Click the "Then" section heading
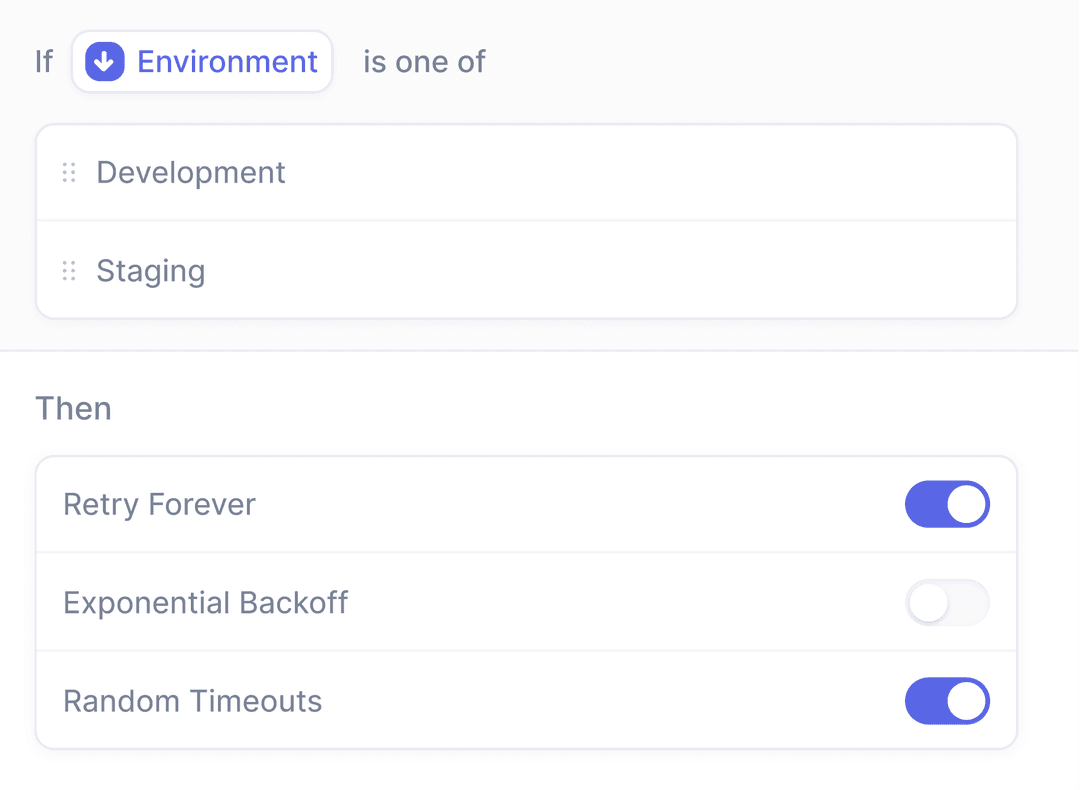The height and width of the screenshot is (790, 1080). click(73, 408)
